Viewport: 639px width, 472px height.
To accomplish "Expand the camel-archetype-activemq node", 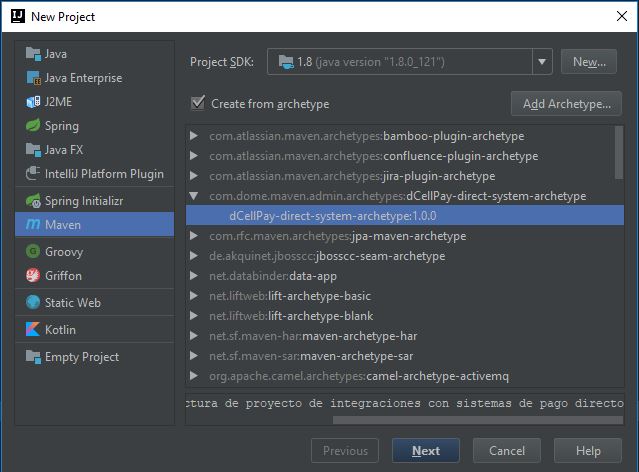I will [194, 376].
